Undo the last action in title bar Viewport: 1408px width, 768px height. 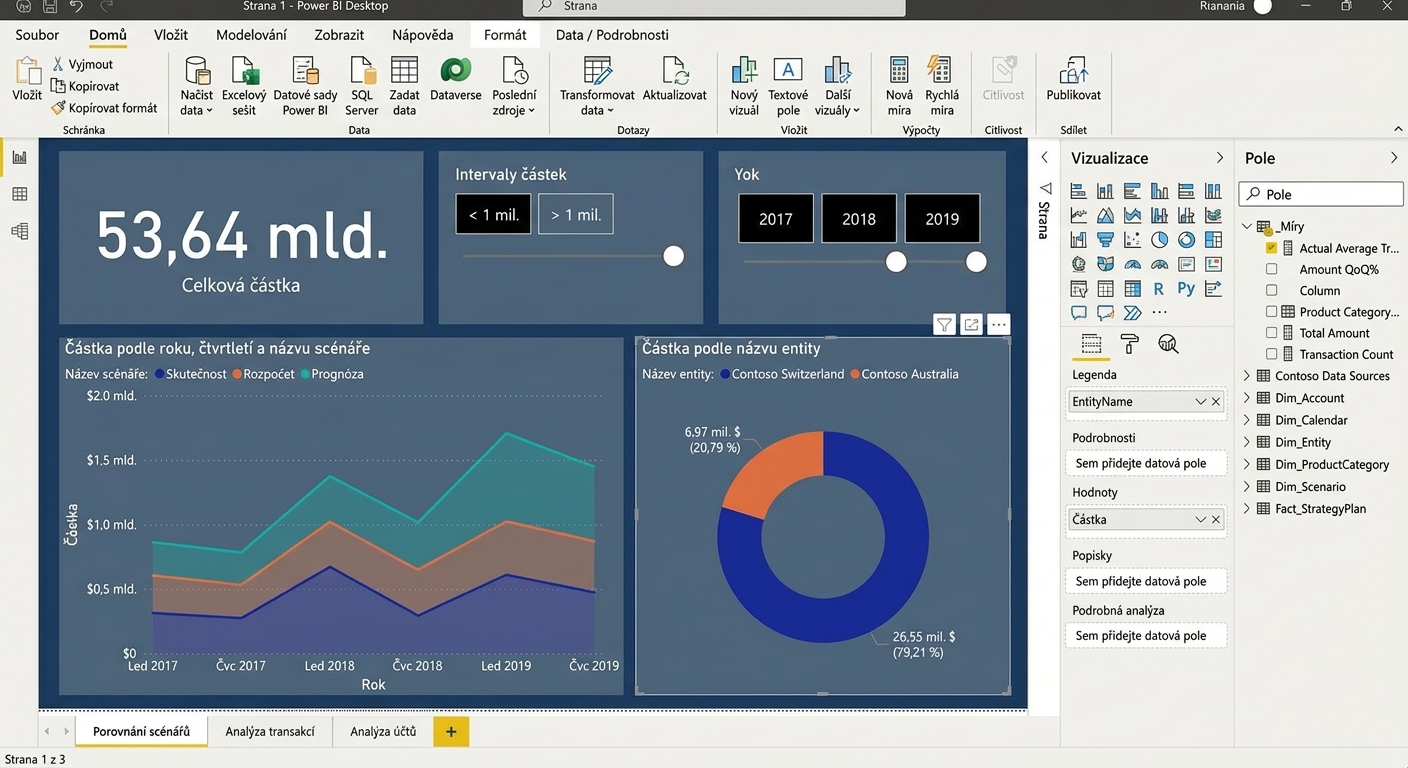[77, 6]
